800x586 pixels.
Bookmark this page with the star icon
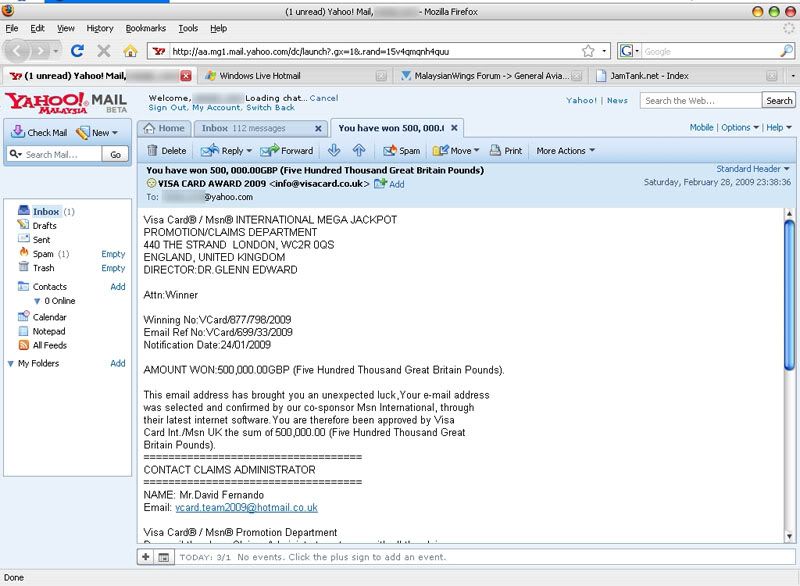click(588, 51)
